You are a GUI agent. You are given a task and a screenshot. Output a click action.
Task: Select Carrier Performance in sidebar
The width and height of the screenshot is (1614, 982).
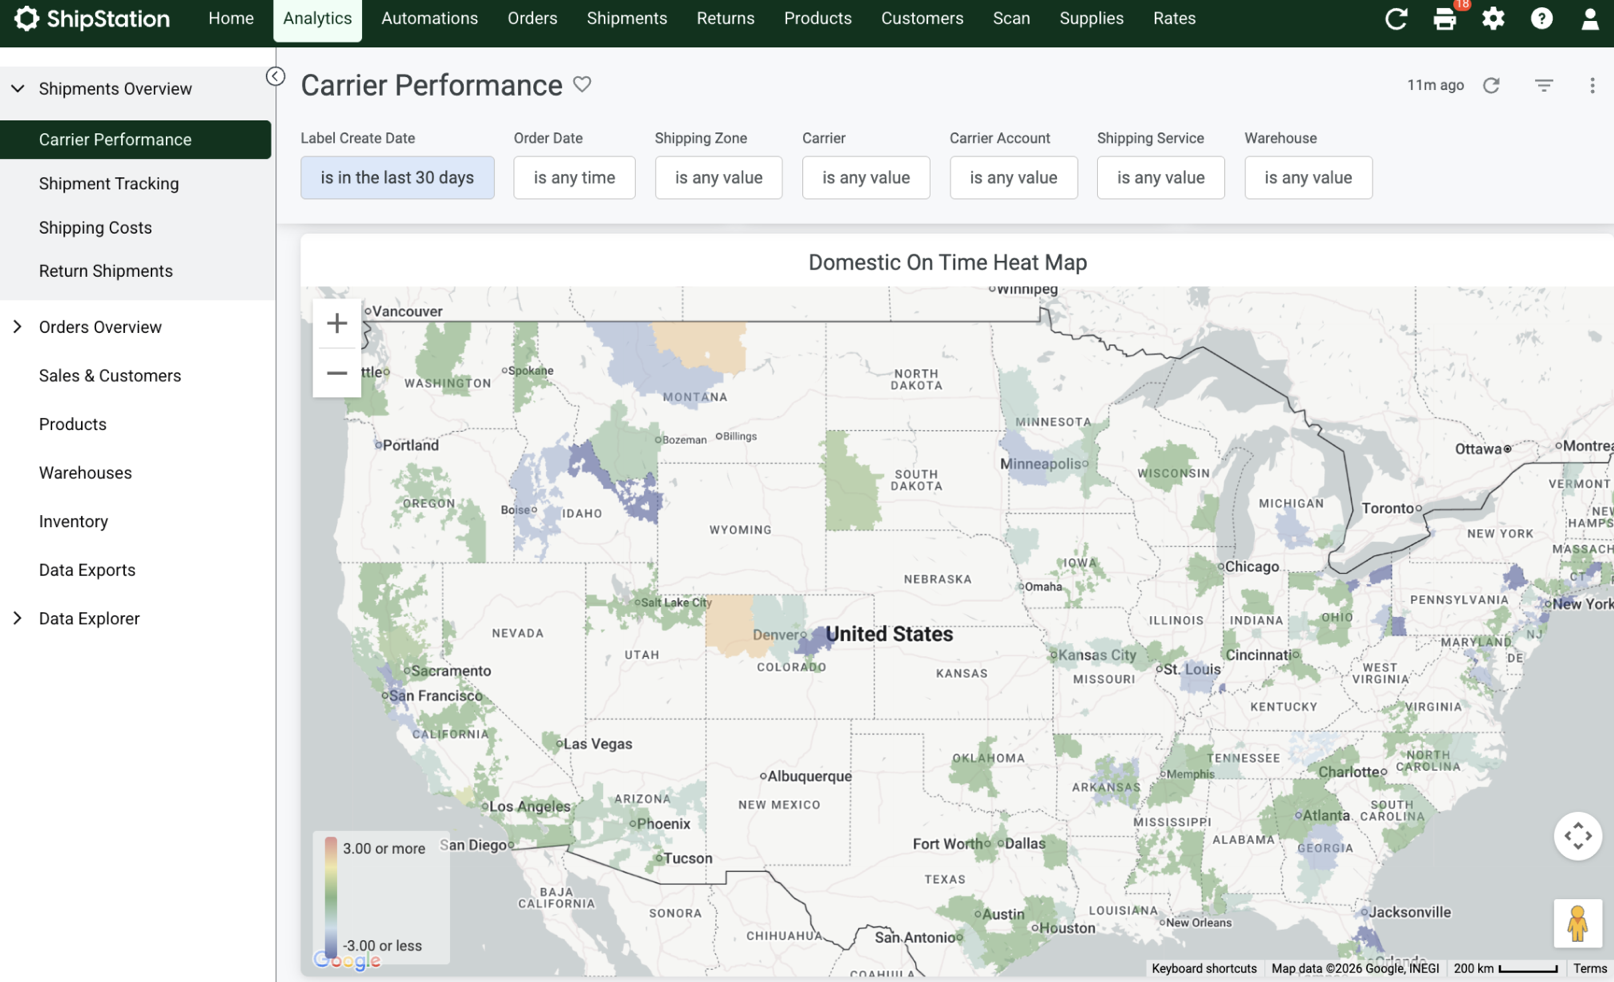(136, 140)
